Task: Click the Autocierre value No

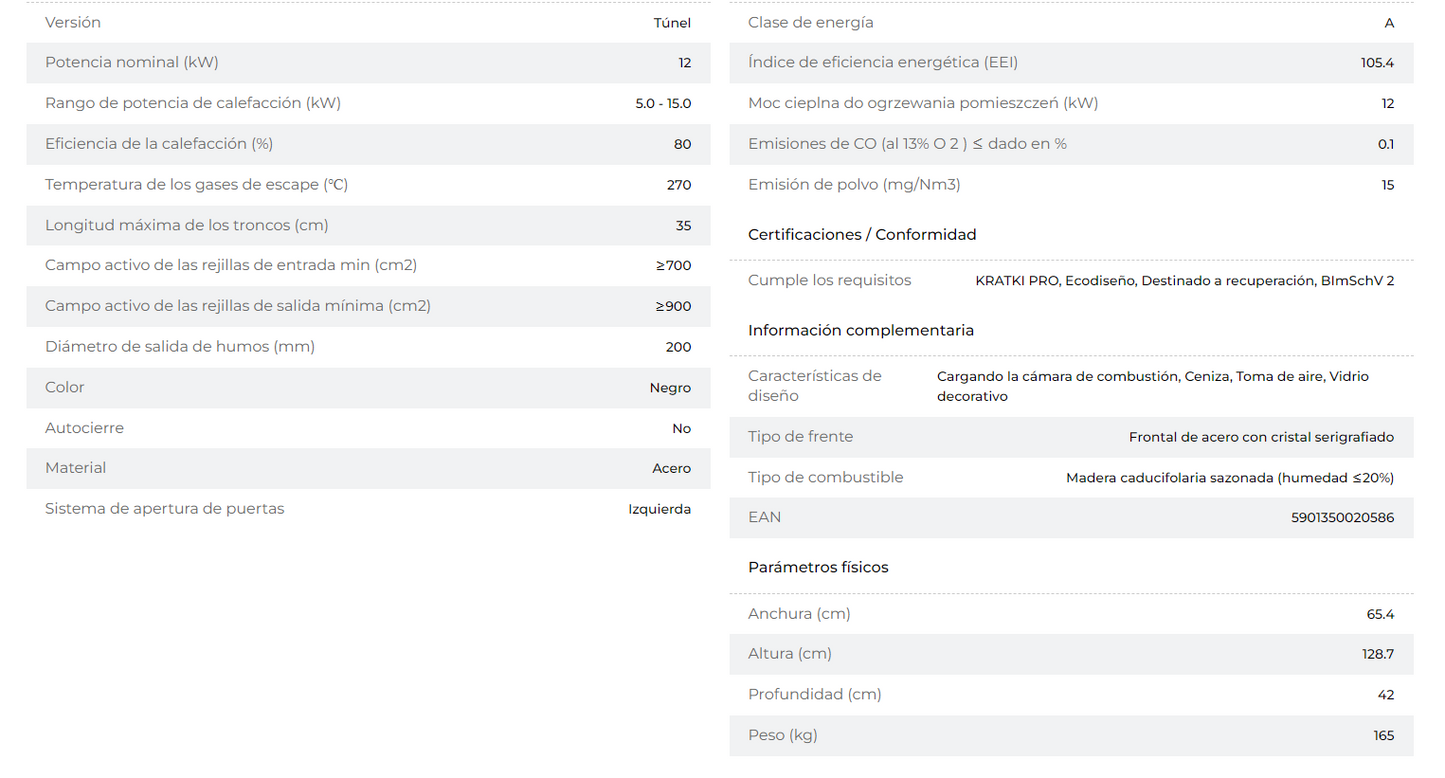Action: (x=681, y=428)
